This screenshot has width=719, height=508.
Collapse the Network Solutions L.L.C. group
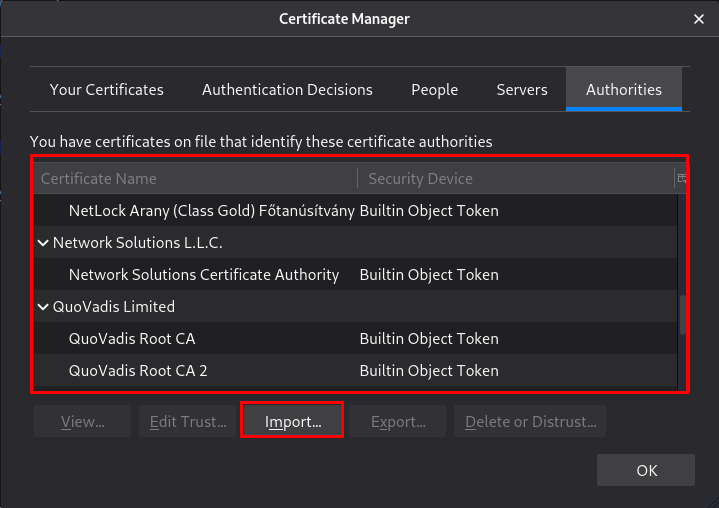pyautogui.click(x=43, y=243)
